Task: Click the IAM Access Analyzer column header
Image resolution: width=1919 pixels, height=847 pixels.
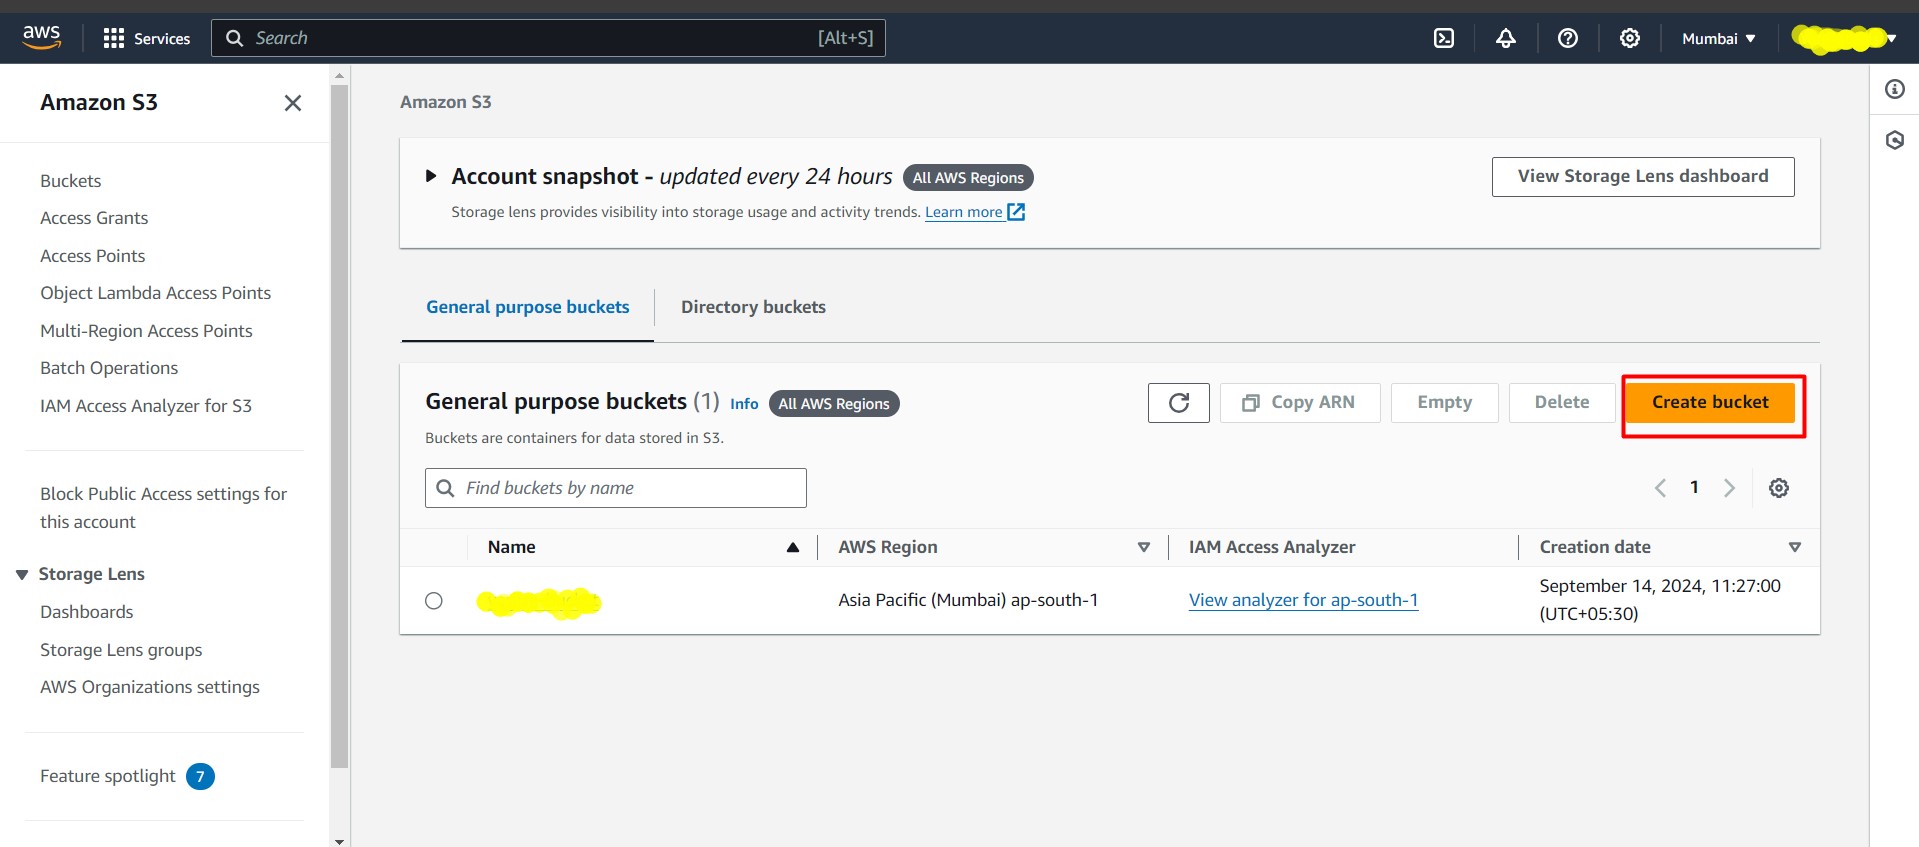Action: point(1272,547)
